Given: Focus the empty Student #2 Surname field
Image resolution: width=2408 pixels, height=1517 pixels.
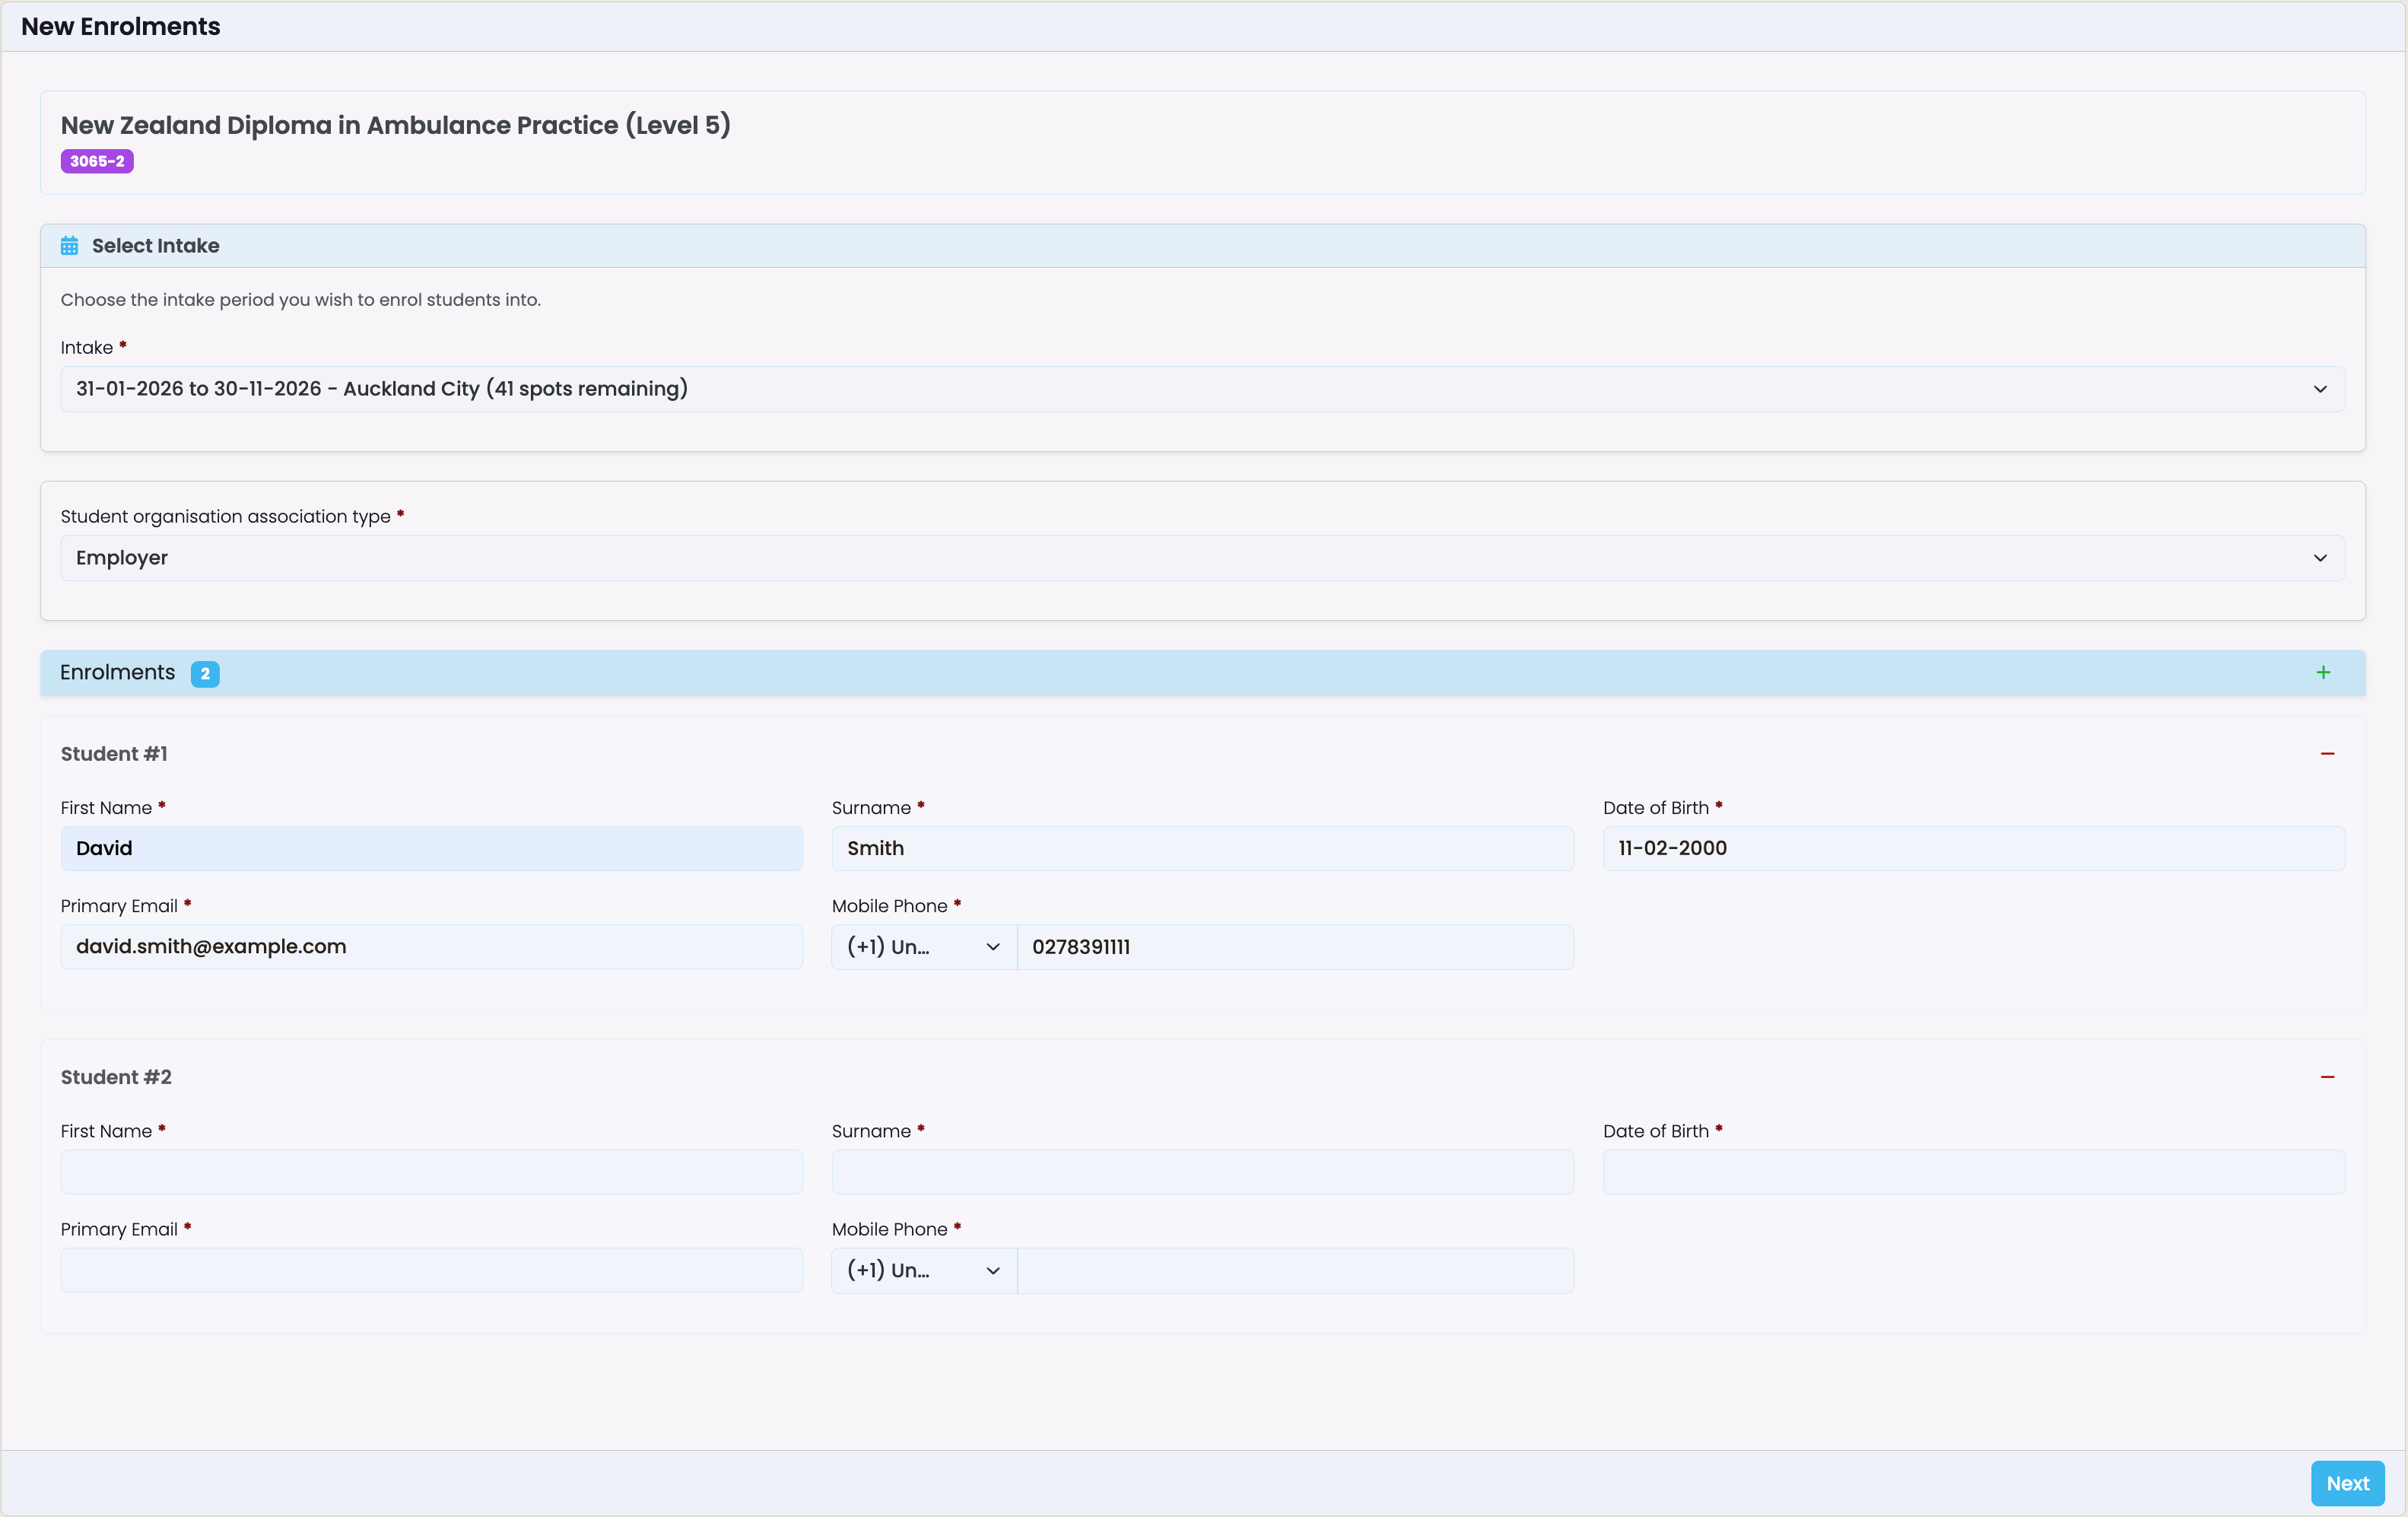Looking at the screenshot, I should pyautogui.click(x=1202, y=1171).
